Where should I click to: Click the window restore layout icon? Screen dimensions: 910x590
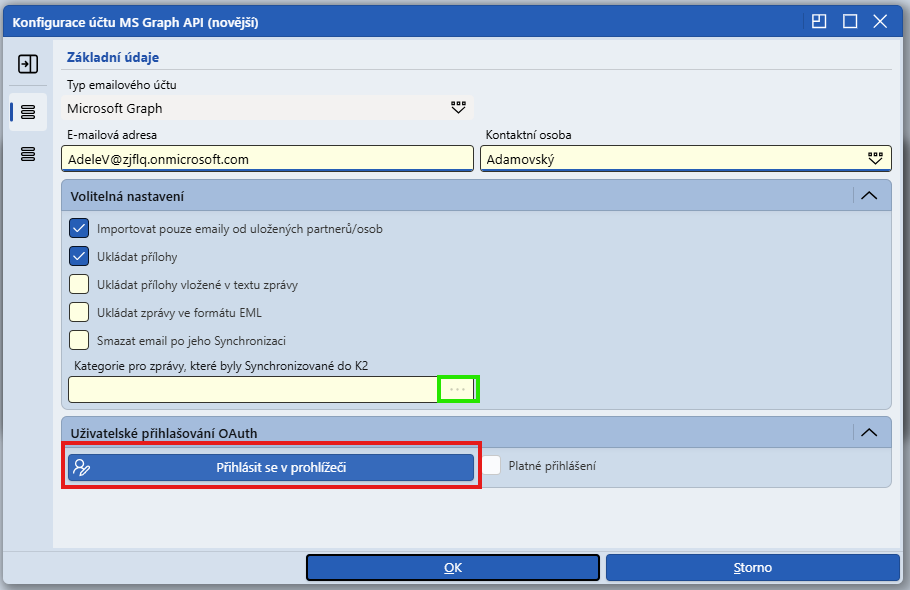pos(819,22)
